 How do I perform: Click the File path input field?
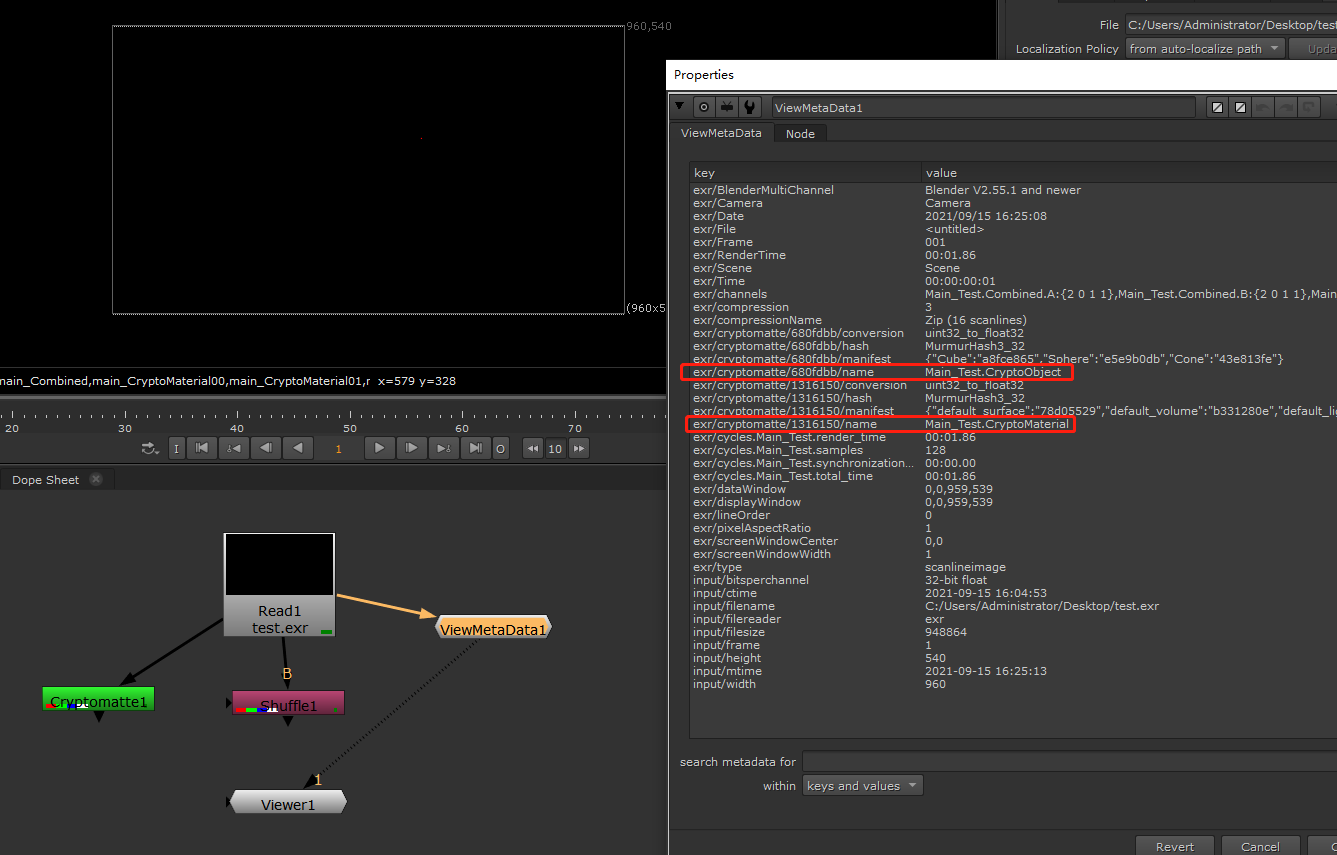click(1230, 25)
